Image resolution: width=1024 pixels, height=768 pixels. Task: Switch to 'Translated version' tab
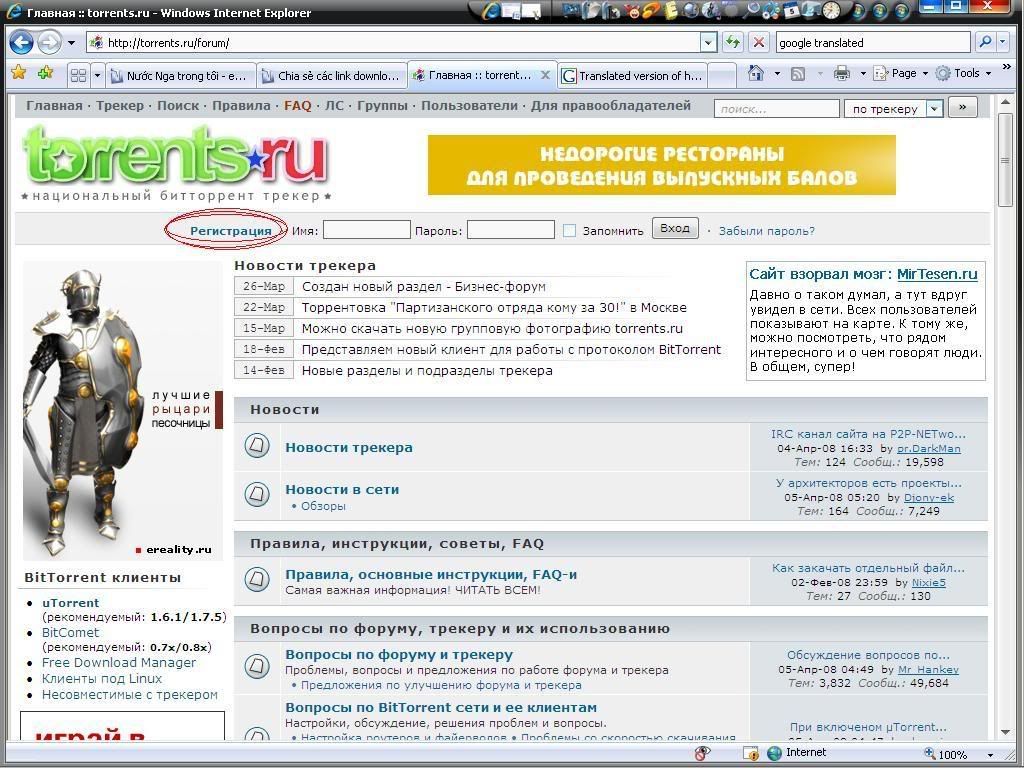632,76
